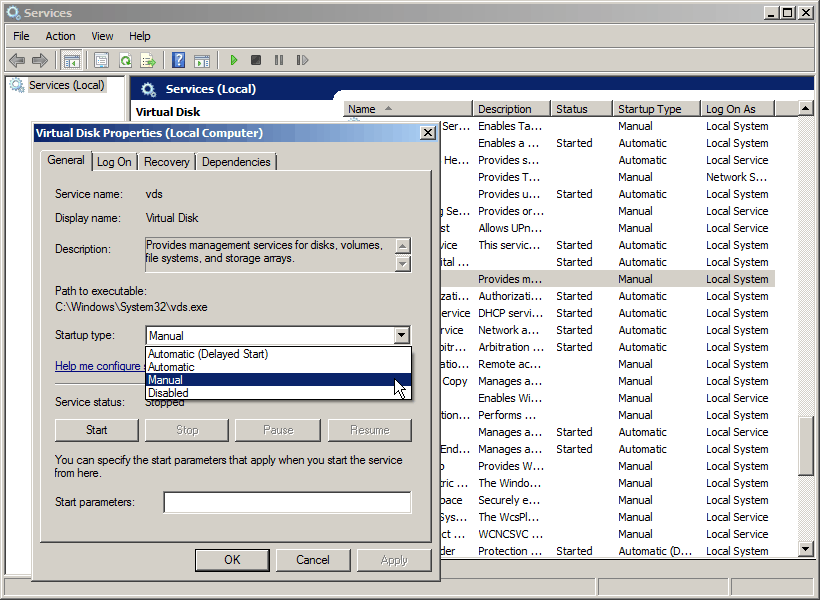Image resolution: width=820 pixels, height=600 pixels.
Task: Sort services by Name column header
Action: tap(408, 109)
